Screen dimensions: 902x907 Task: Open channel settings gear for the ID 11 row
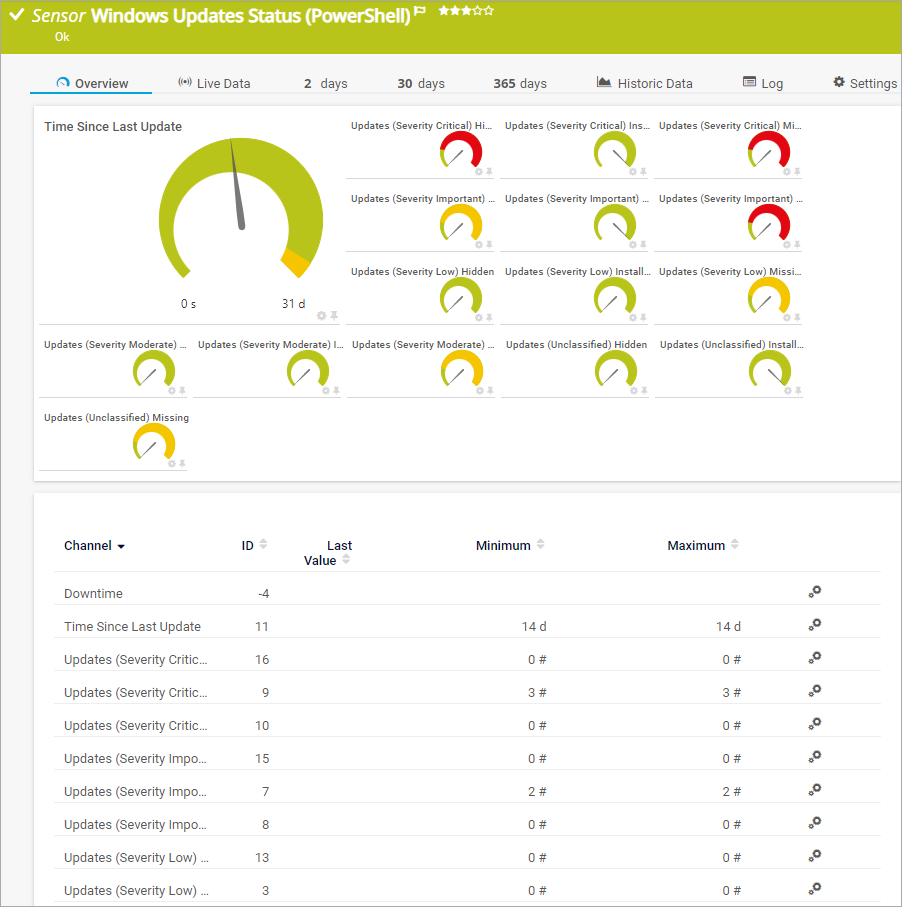click(x=815, y=625)
